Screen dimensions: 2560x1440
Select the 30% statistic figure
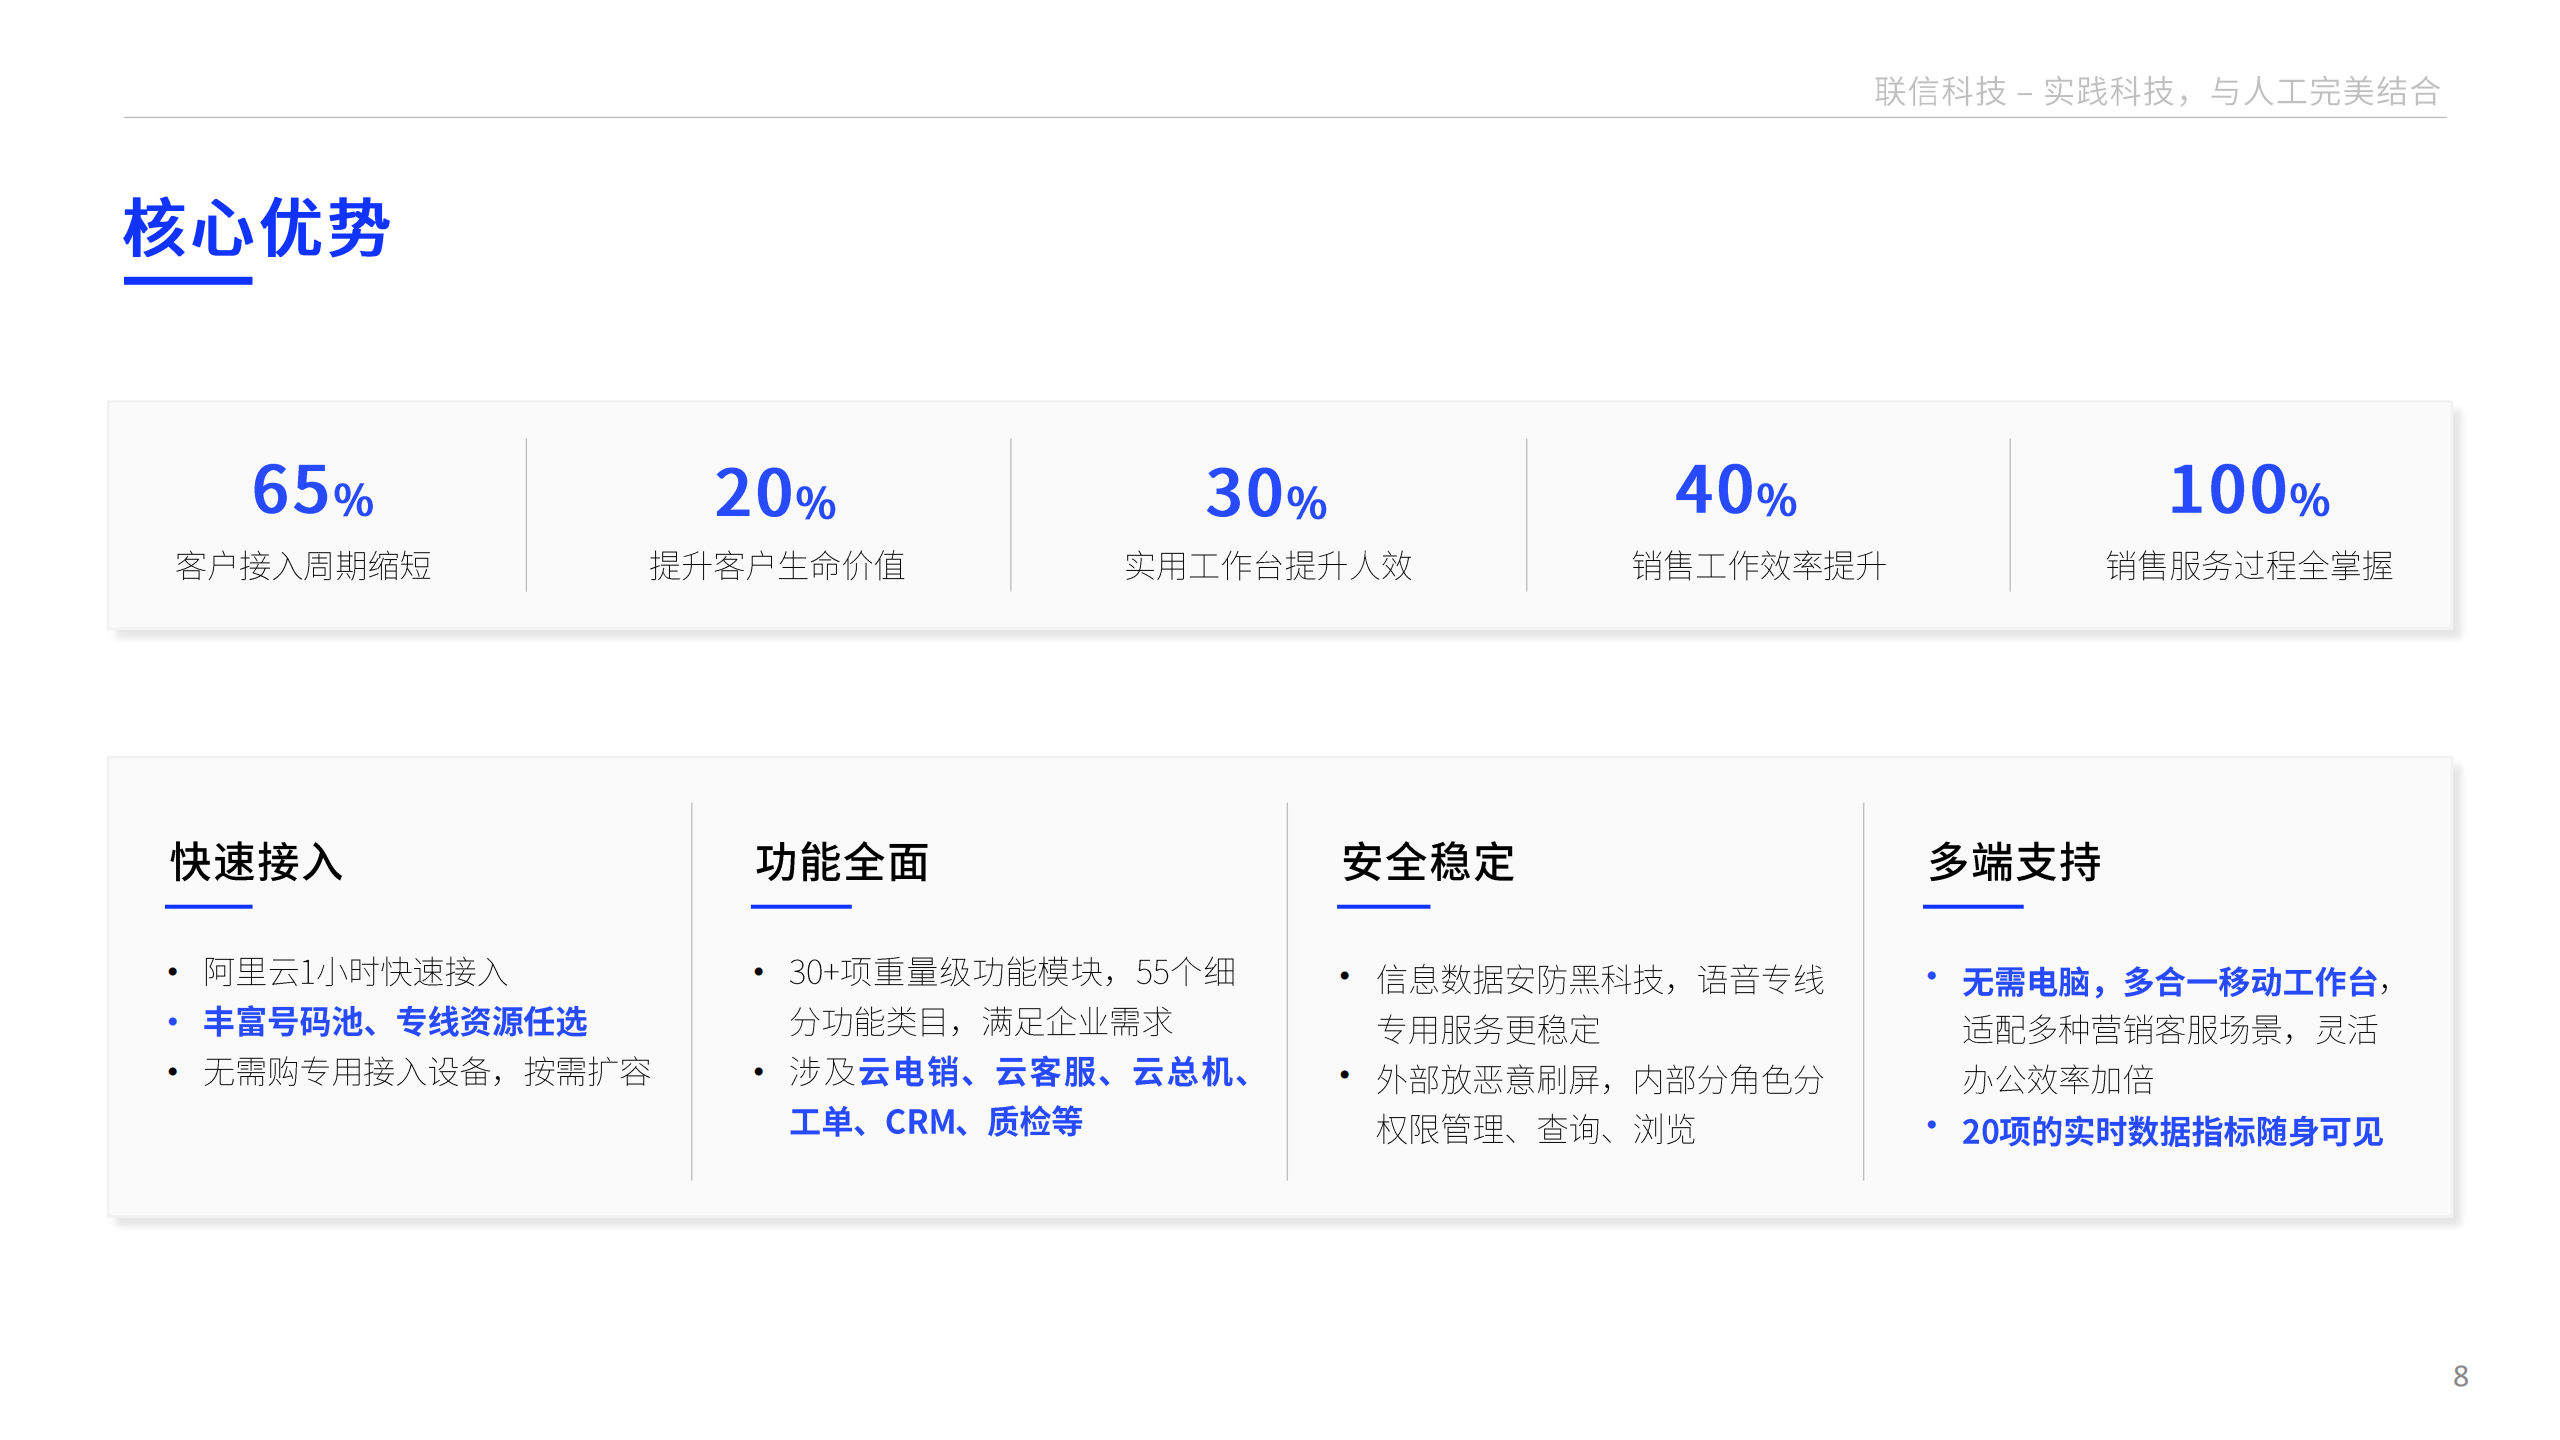pyautogui.click(x=1266, y=494)
